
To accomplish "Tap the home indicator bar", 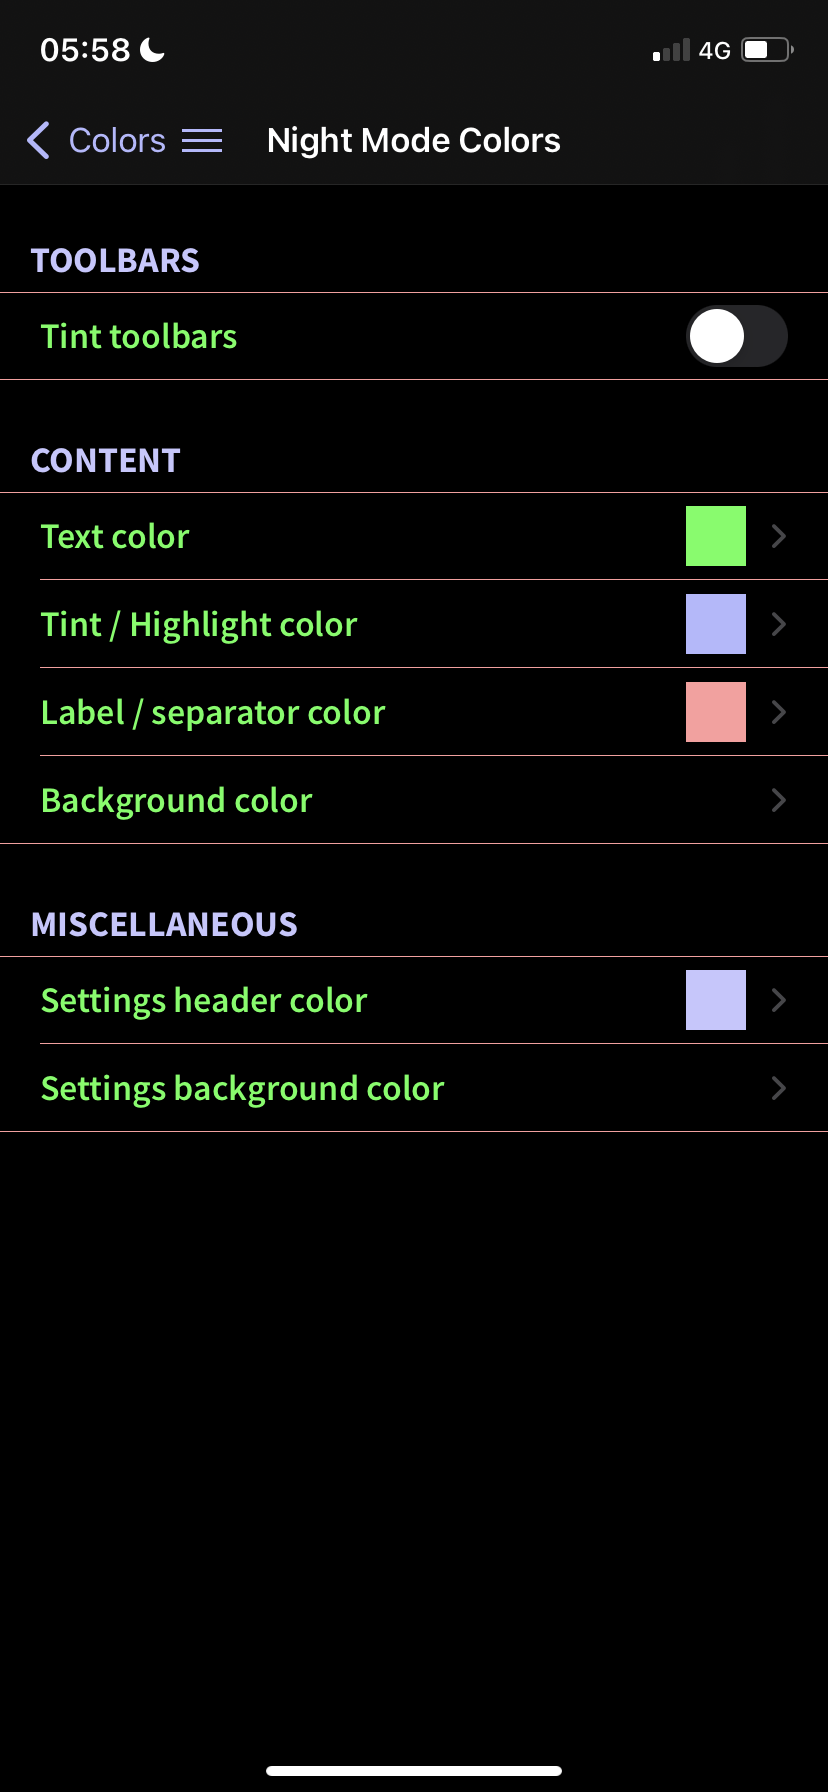I will (414, 1770).
